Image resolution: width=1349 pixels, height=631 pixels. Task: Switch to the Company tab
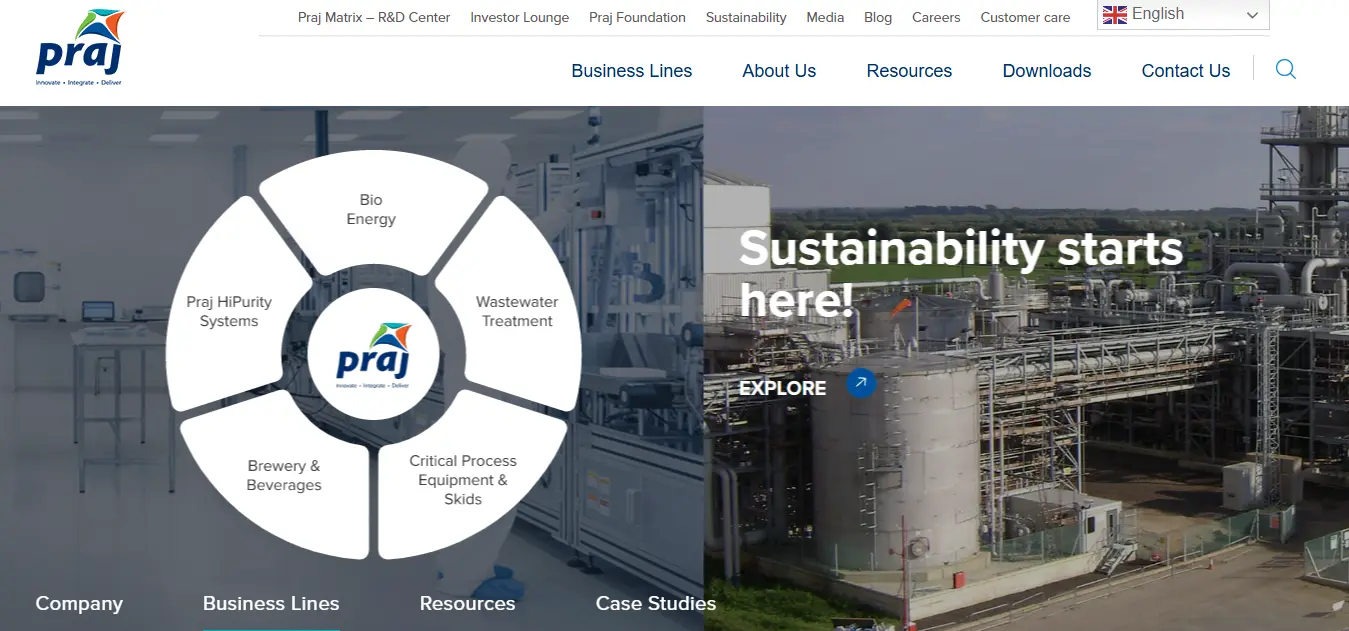click(x=79, y=603)
